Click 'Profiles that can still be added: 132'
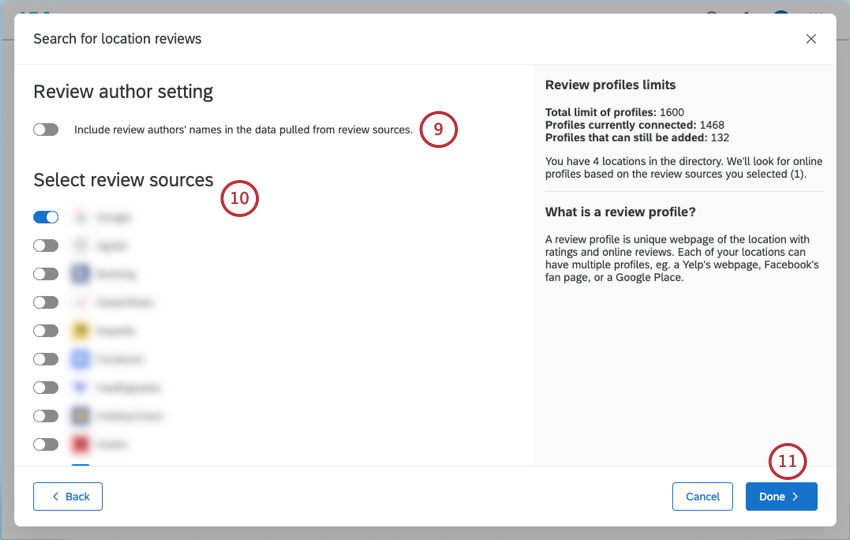Image resolution: width=850 pixels, height=540 pixels. tap(637, 138)
